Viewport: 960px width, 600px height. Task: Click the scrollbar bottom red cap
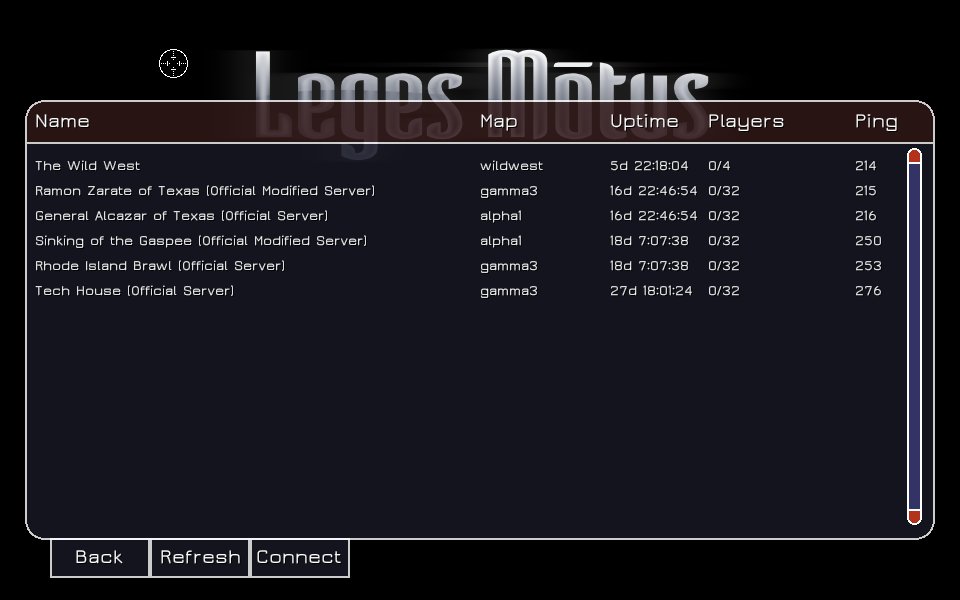(914, 517)
